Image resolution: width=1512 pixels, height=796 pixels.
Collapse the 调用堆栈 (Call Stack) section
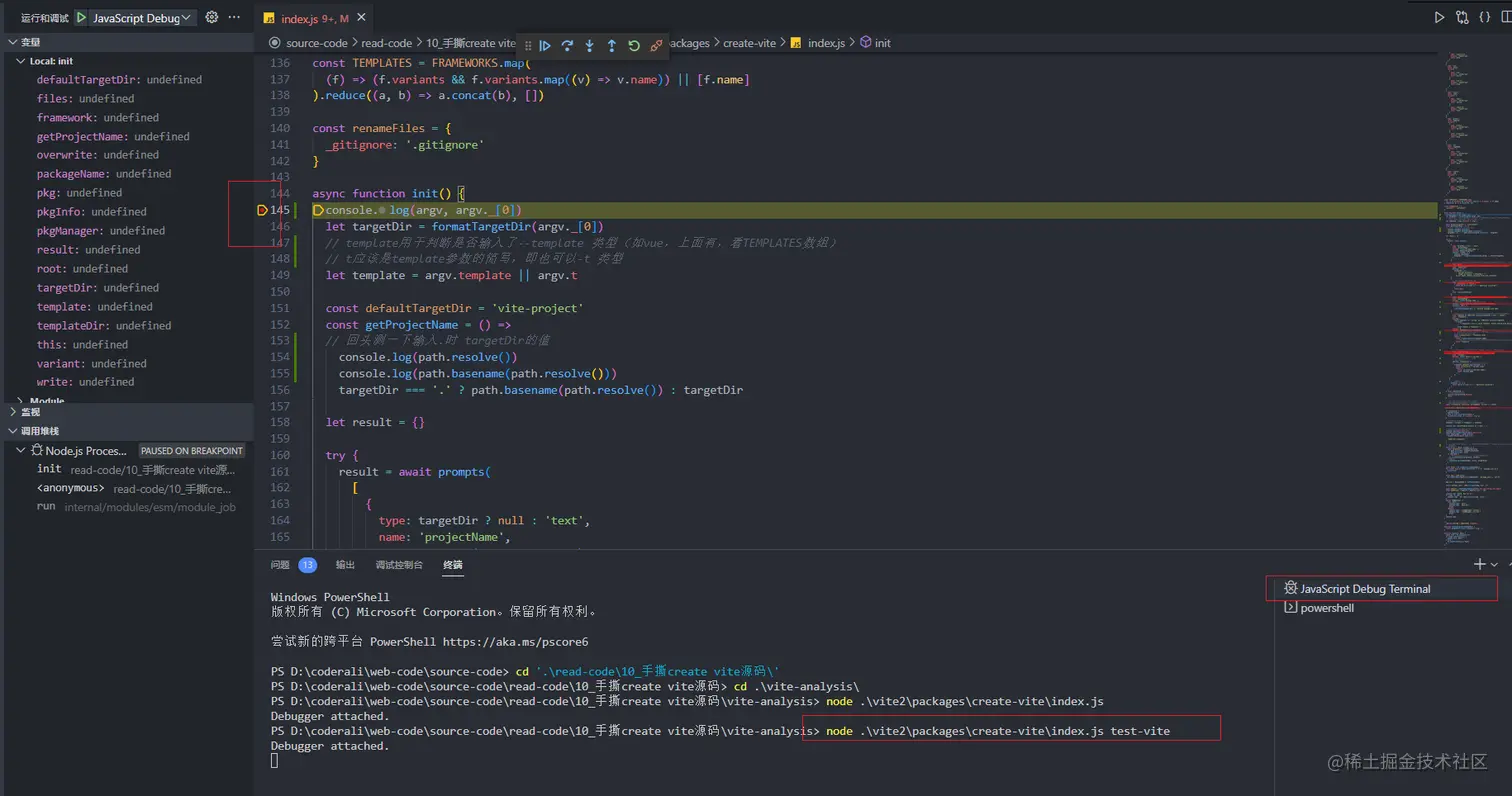[x=126, y=431]
